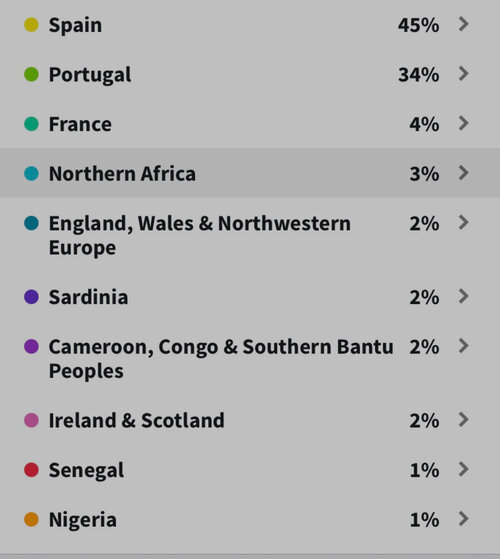Viewport: 500px width, 559px height.
Task: Select the Northern Africa region label
Action: click(x=122, y=174)
